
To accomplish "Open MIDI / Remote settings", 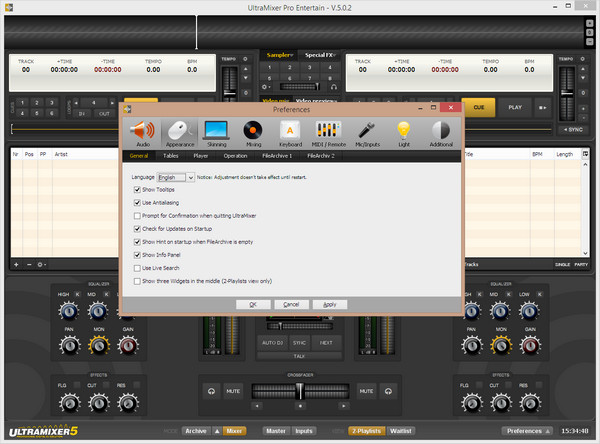I will coord(328,133).
